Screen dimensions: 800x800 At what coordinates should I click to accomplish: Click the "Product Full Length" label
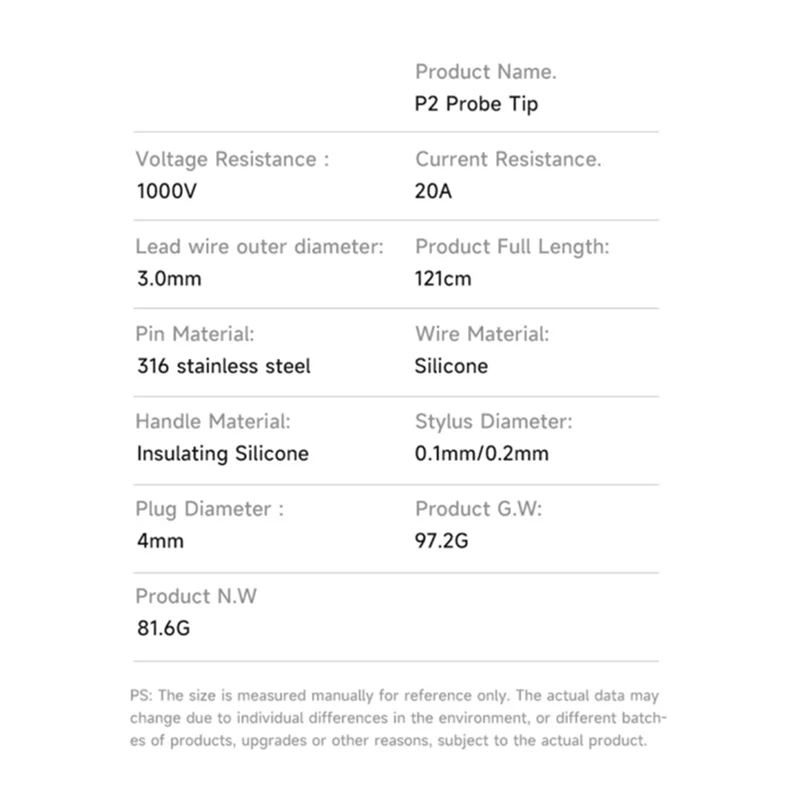[x=512, y=247]
